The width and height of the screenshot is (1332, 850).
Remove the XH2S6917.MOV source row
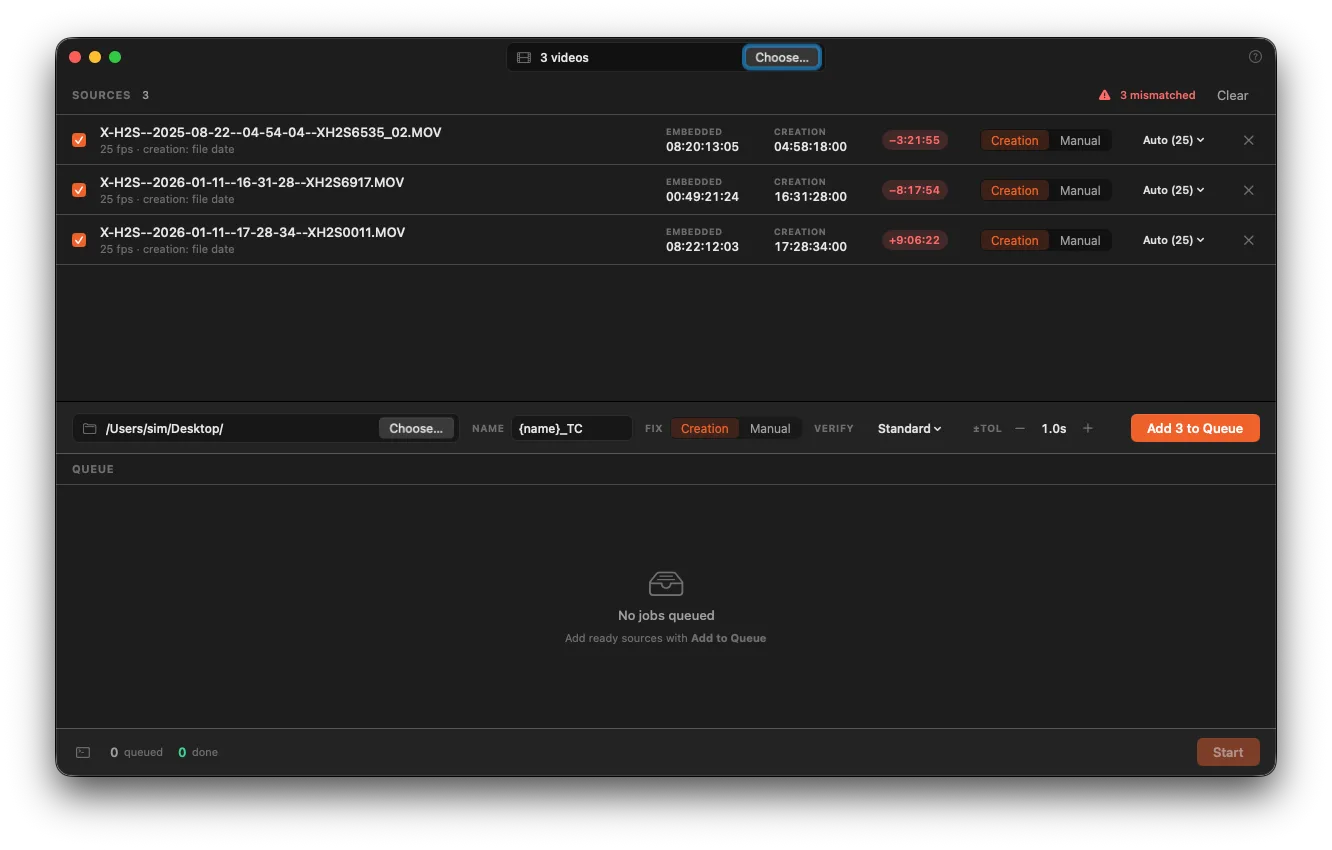point(1248,190)
